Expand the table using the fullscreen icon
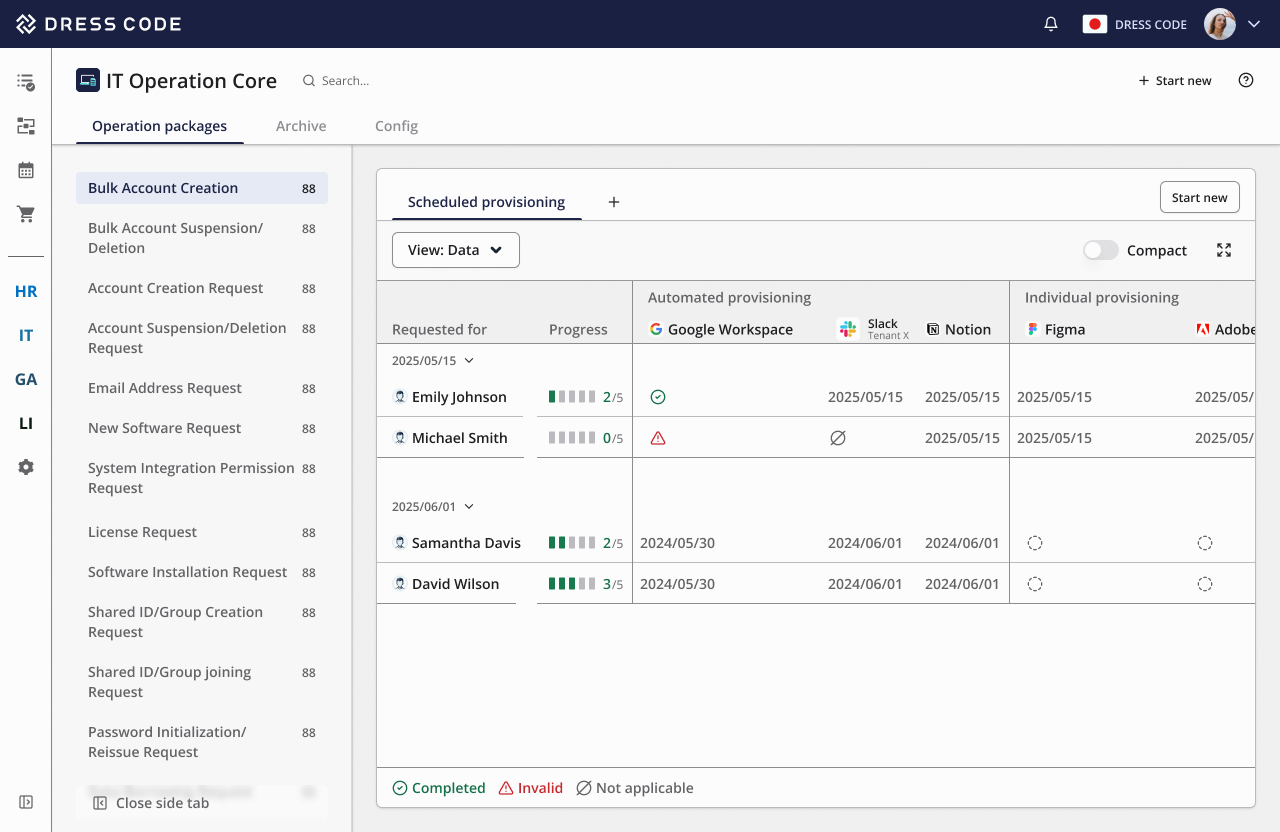 [x=1224, y=250]
